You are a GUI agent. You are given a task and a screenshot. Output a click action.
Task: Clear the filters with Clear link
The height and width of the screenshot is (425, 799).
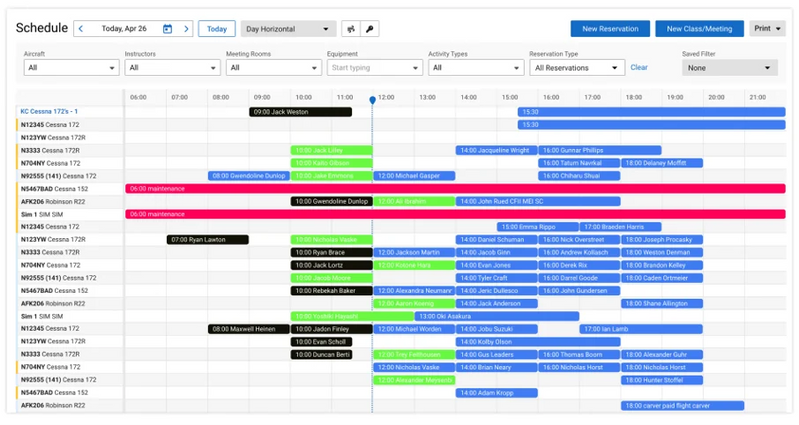point(638,68)
